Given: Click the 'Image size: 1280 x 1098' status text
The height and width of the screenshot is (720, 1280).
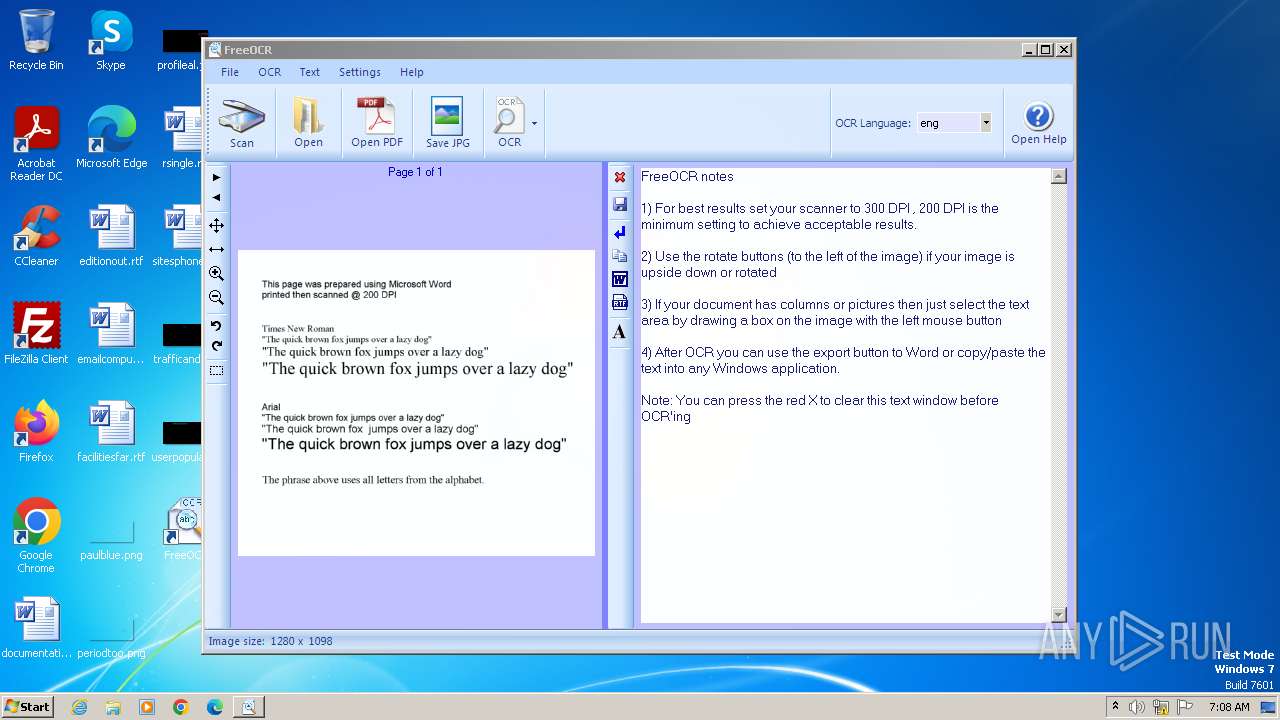Looking at the screenshot, I should [270, 641].
